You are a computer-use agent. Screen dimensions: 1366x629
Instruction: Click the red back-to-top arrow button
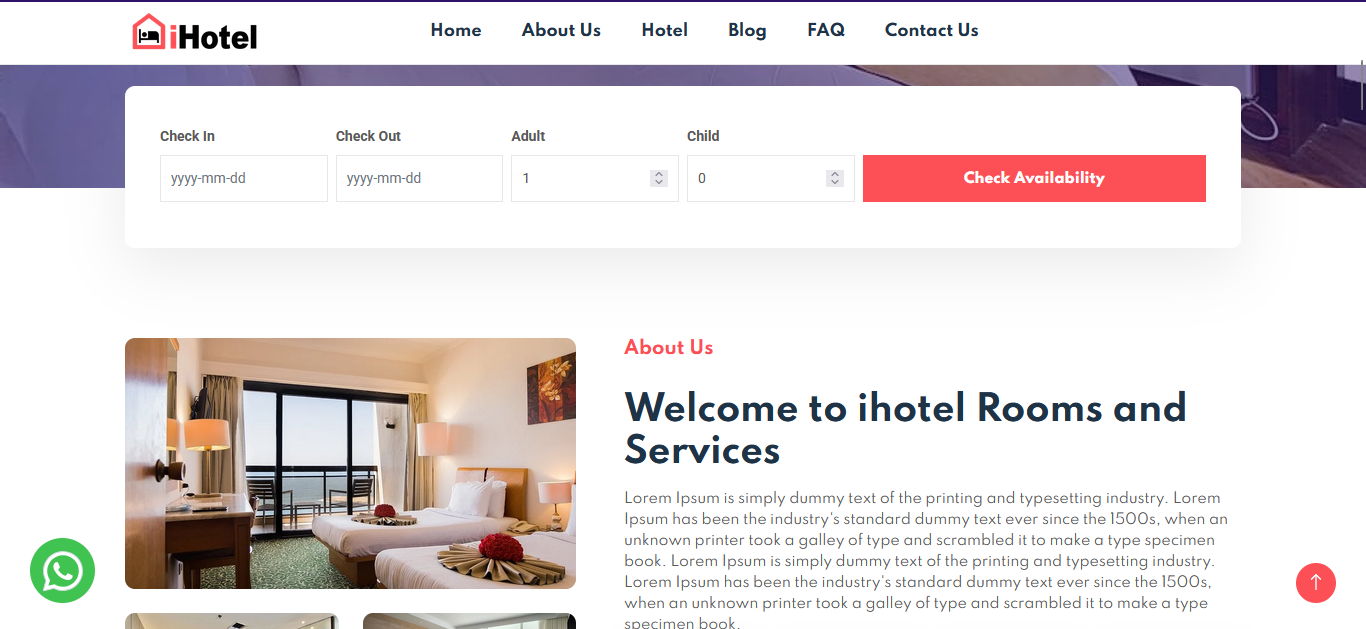(1316, 583)
